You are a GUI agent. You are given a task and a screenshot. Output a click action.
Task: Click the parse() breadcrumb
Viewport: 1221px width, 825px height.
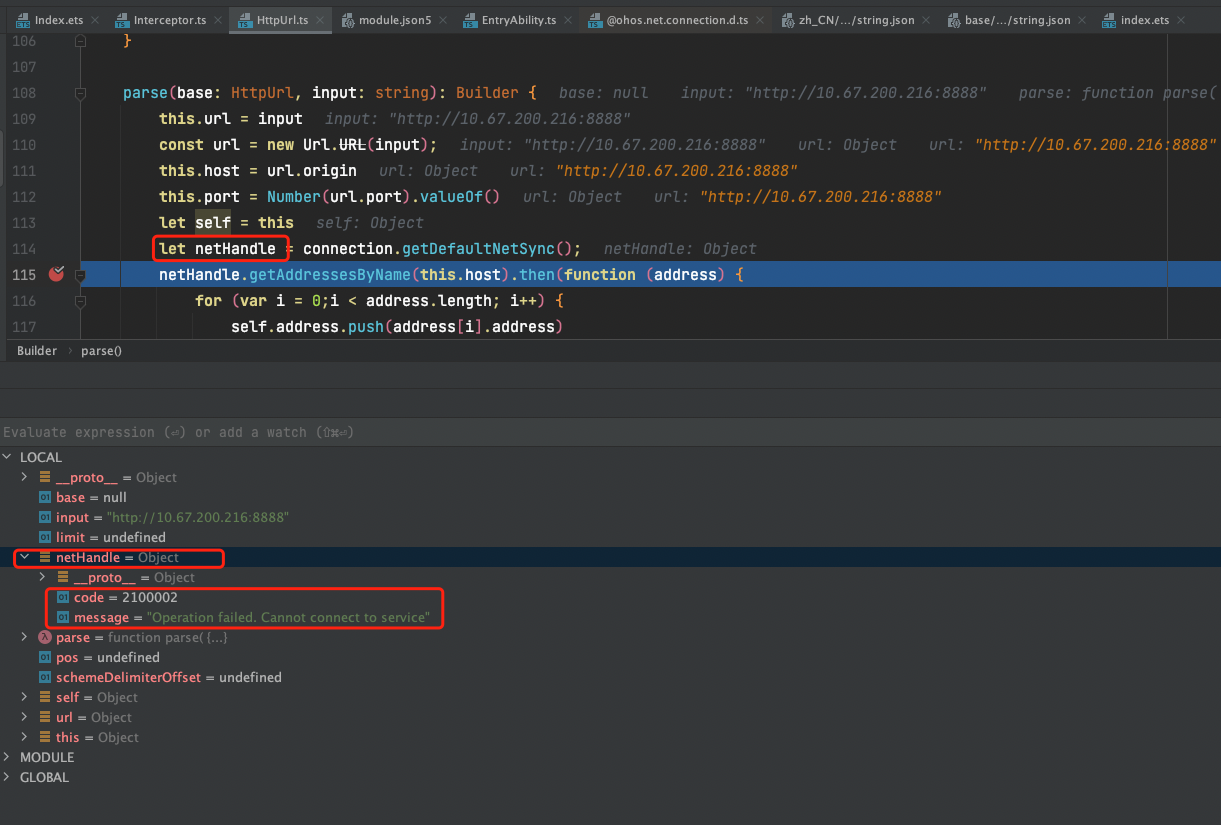[101, 351]
